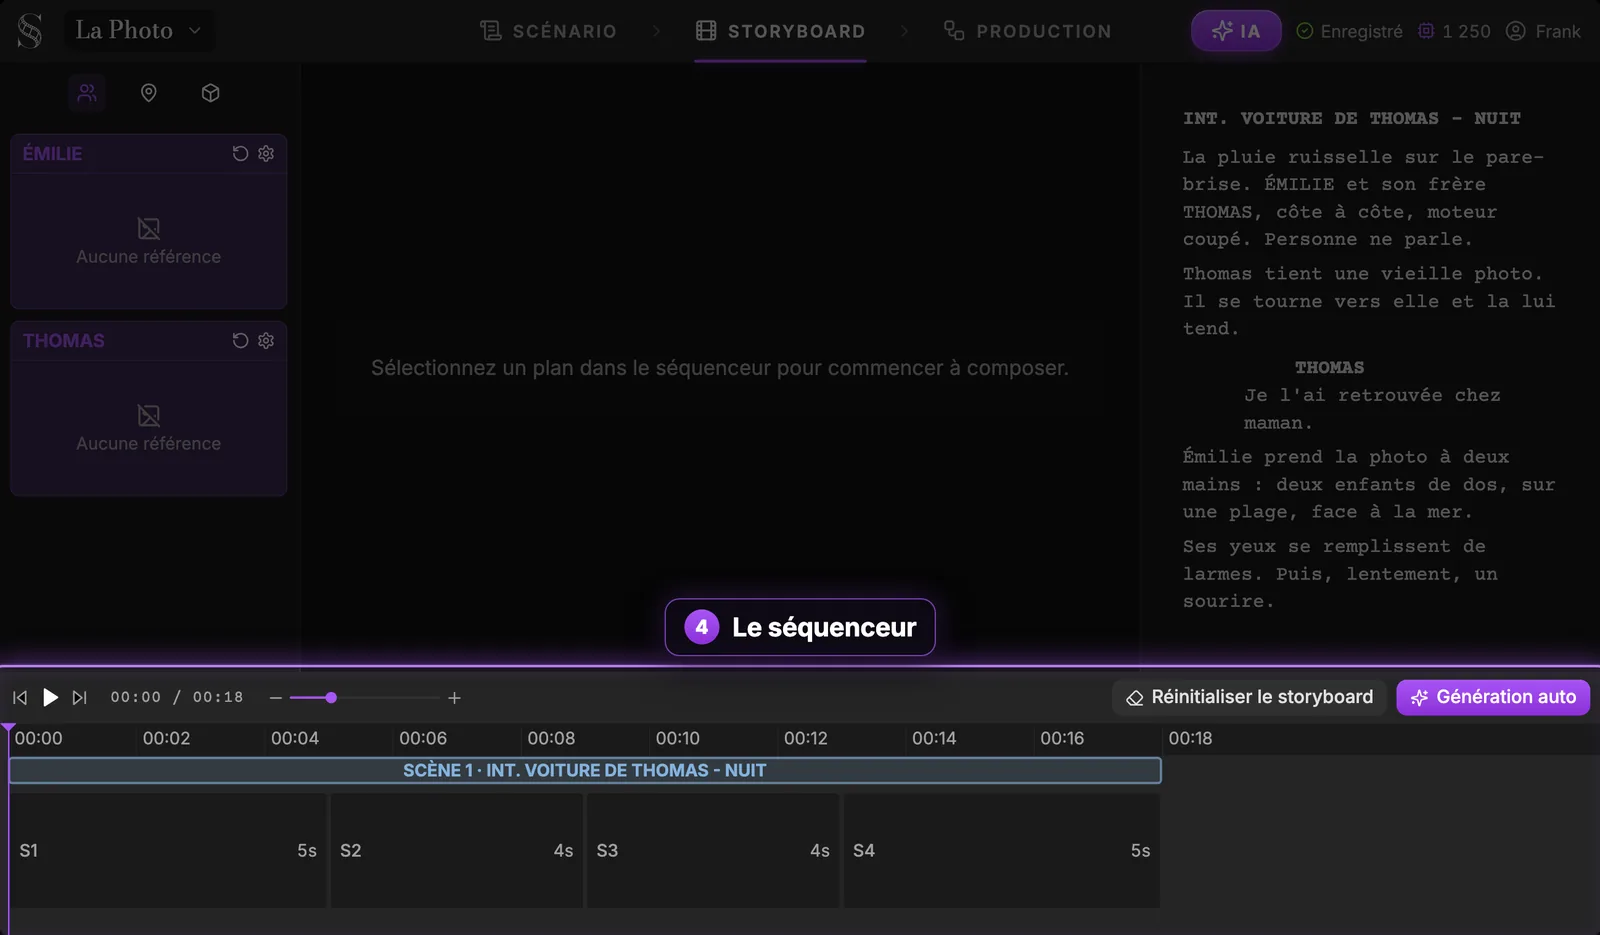Switch to the Storyboard tab
Screen dimensions: 1600x935
781,31
